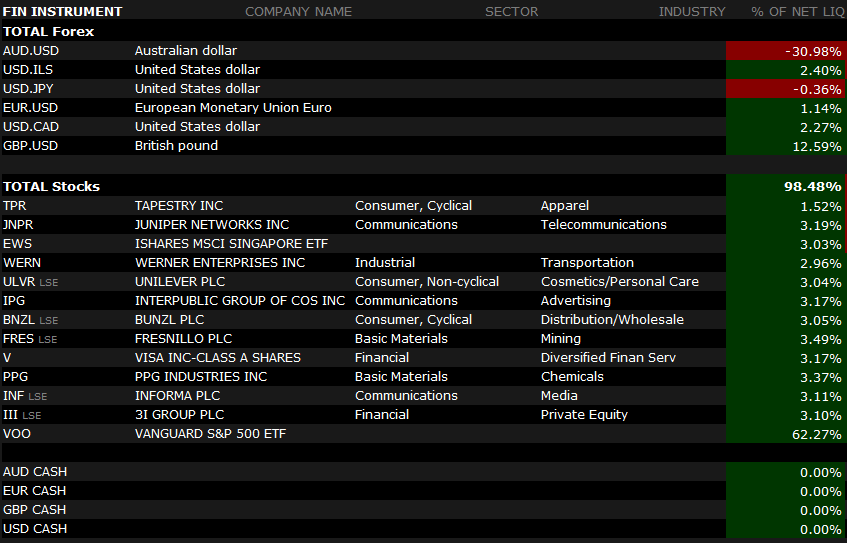Screen dimensions: 847x543
Task: Click the -30.98% net liq value
Action: click(813, 51)
